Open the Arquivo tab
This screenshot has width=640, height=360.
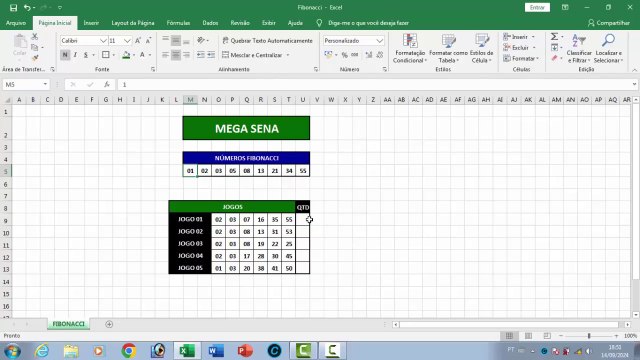point(16,23)
